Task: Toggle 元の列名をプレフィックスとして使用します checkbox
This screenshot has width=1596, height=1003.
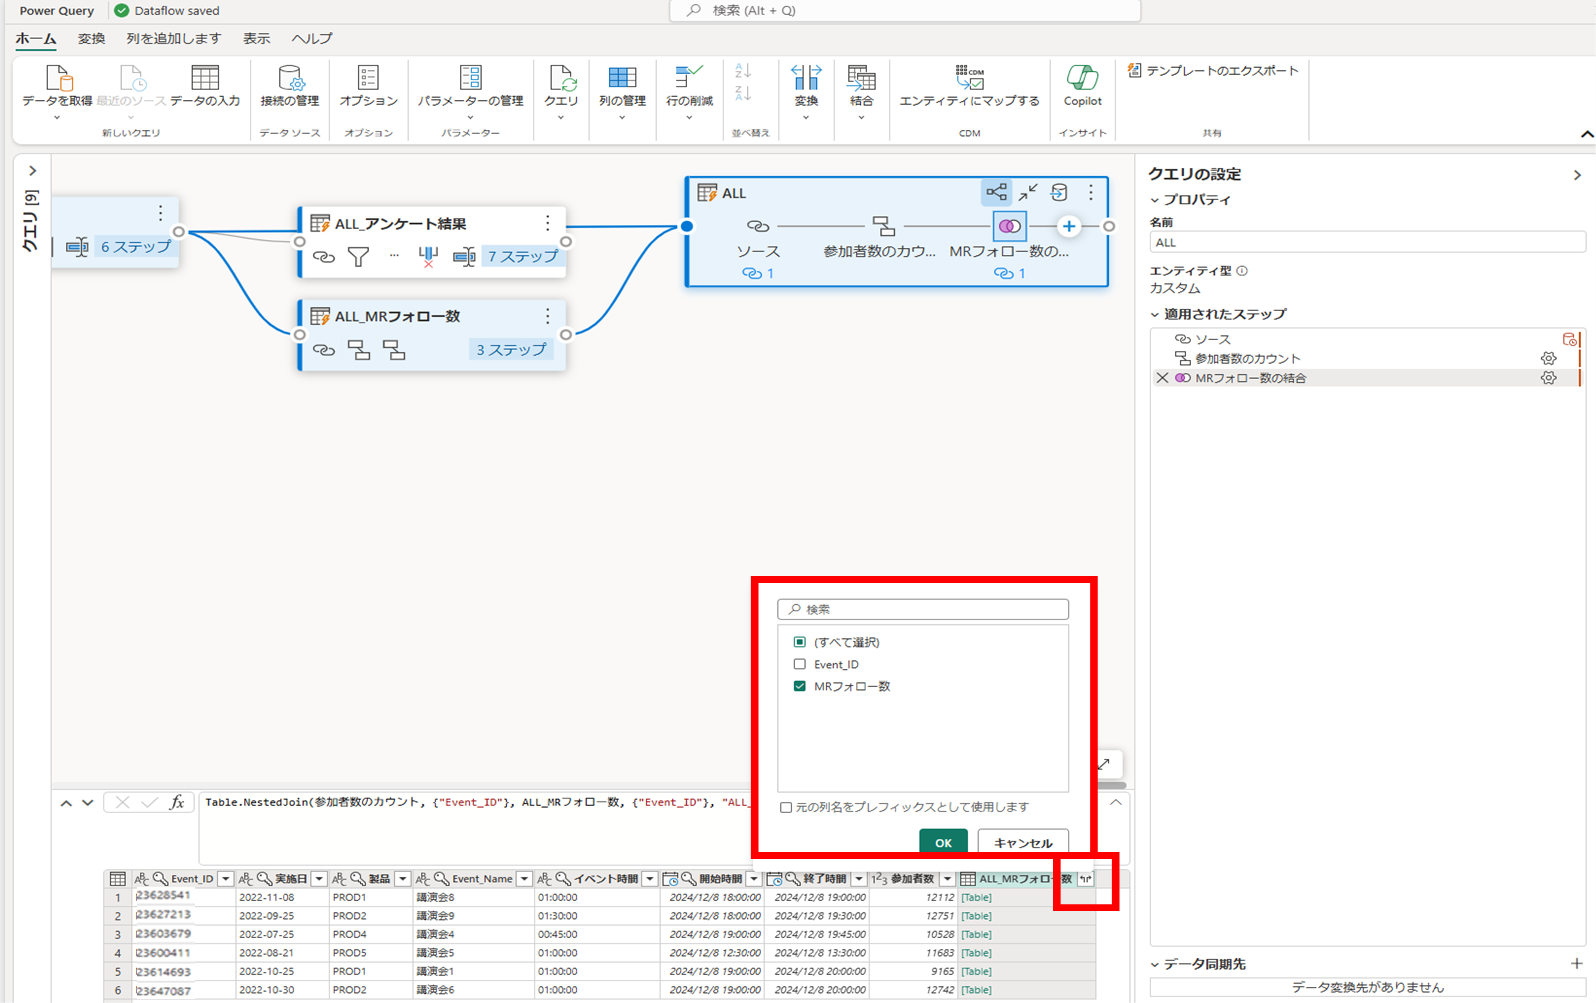Action: coord(786,807)
